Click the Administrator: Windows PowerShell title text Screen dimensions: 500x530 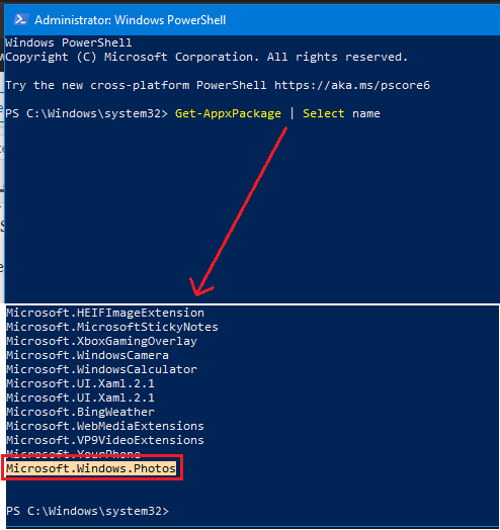130,20
